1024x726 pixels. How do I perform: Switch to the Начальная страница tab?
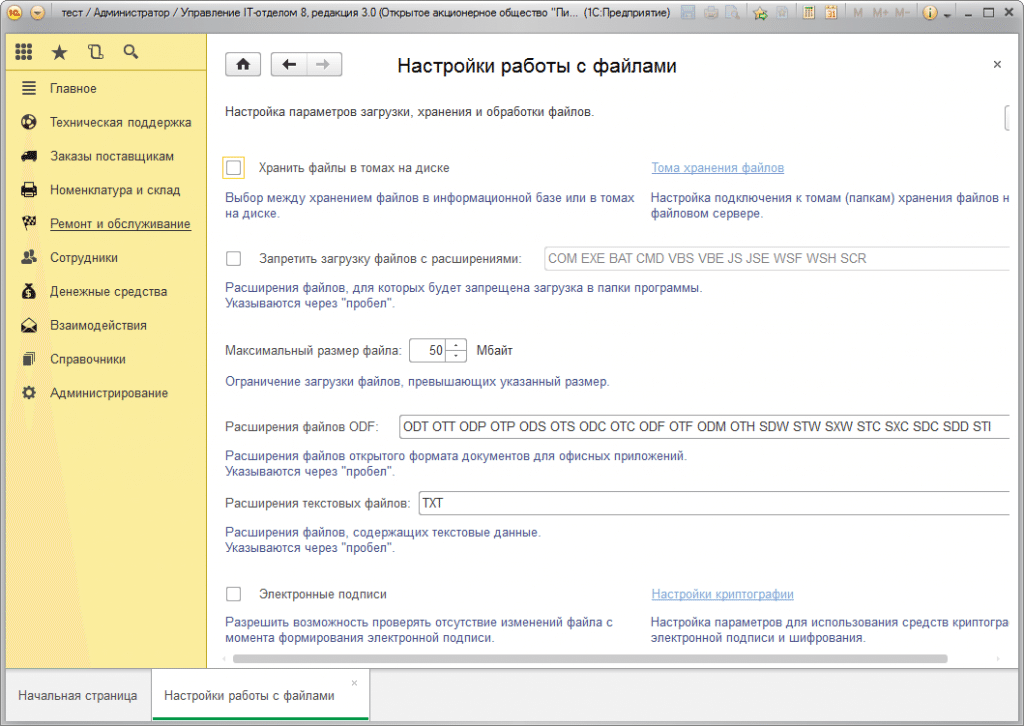(78, 695)
